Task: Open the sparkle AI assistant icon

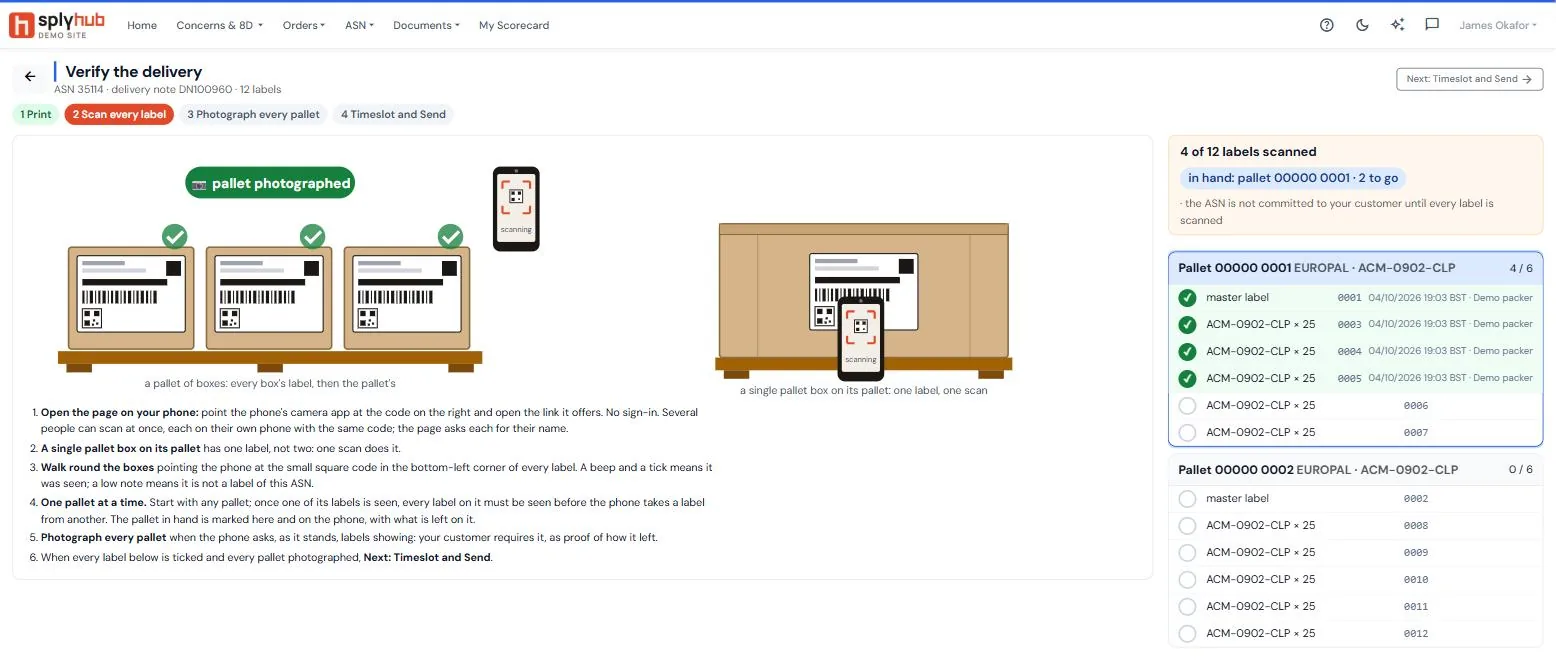Action: click(1397, 25)
